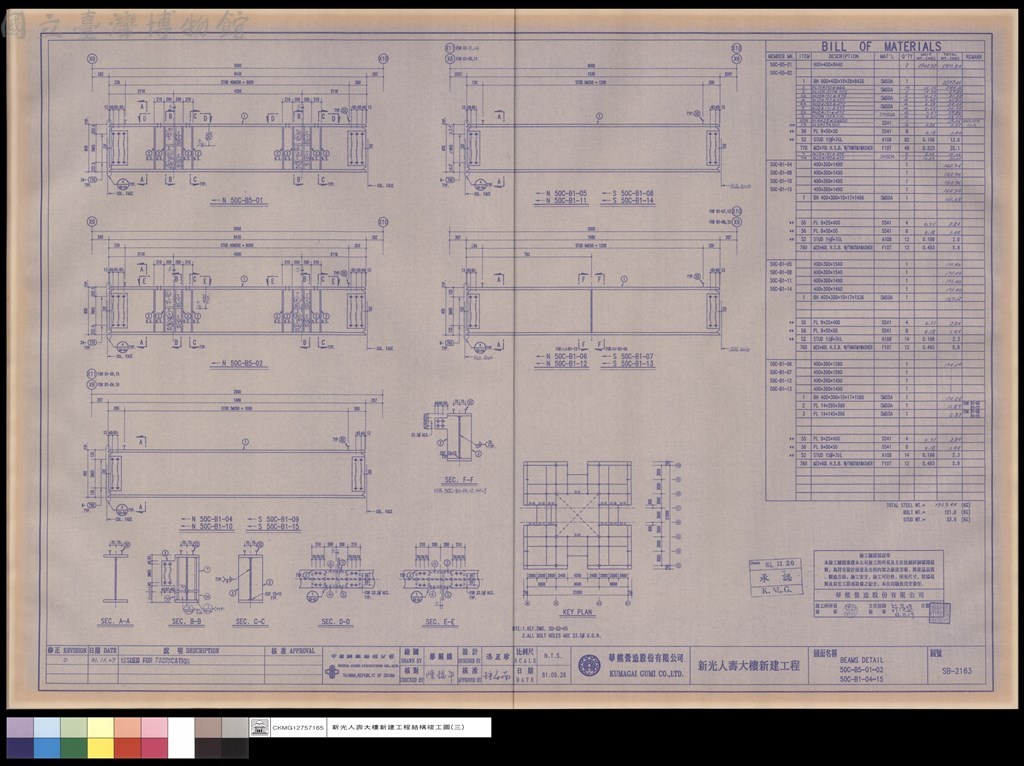Click the Kumagai Gumi circular logo
This screenshot has width=1024, height=766.
(589, 666)
